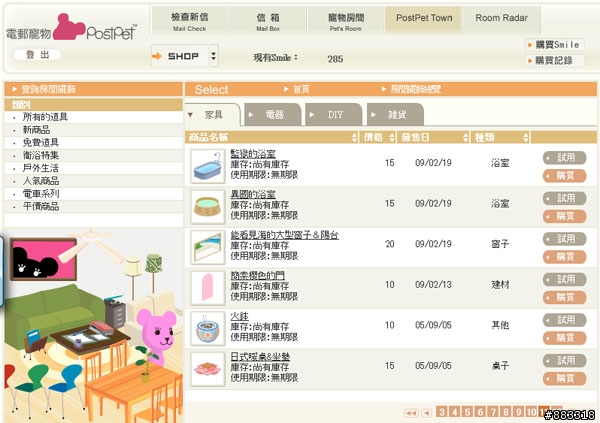Click 購買 for pink door item
The height and width of the screenshot is (423, 600).
pos(564,297)
